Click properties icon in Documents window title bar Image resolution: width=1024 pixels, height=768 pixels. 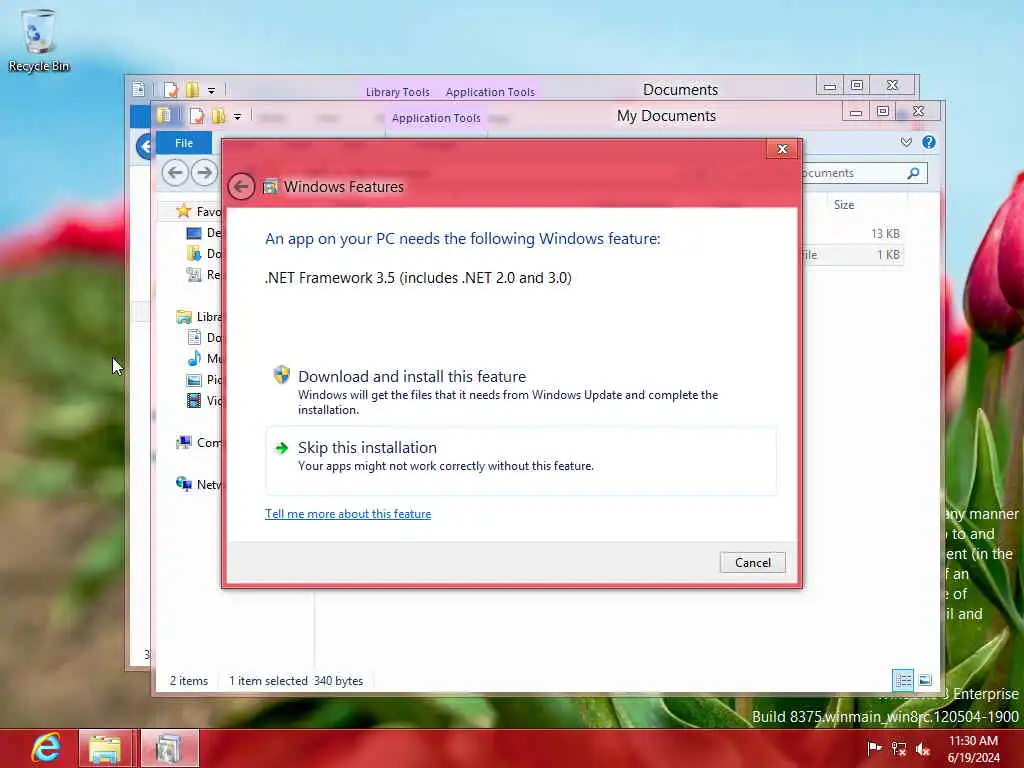point(170,90)
